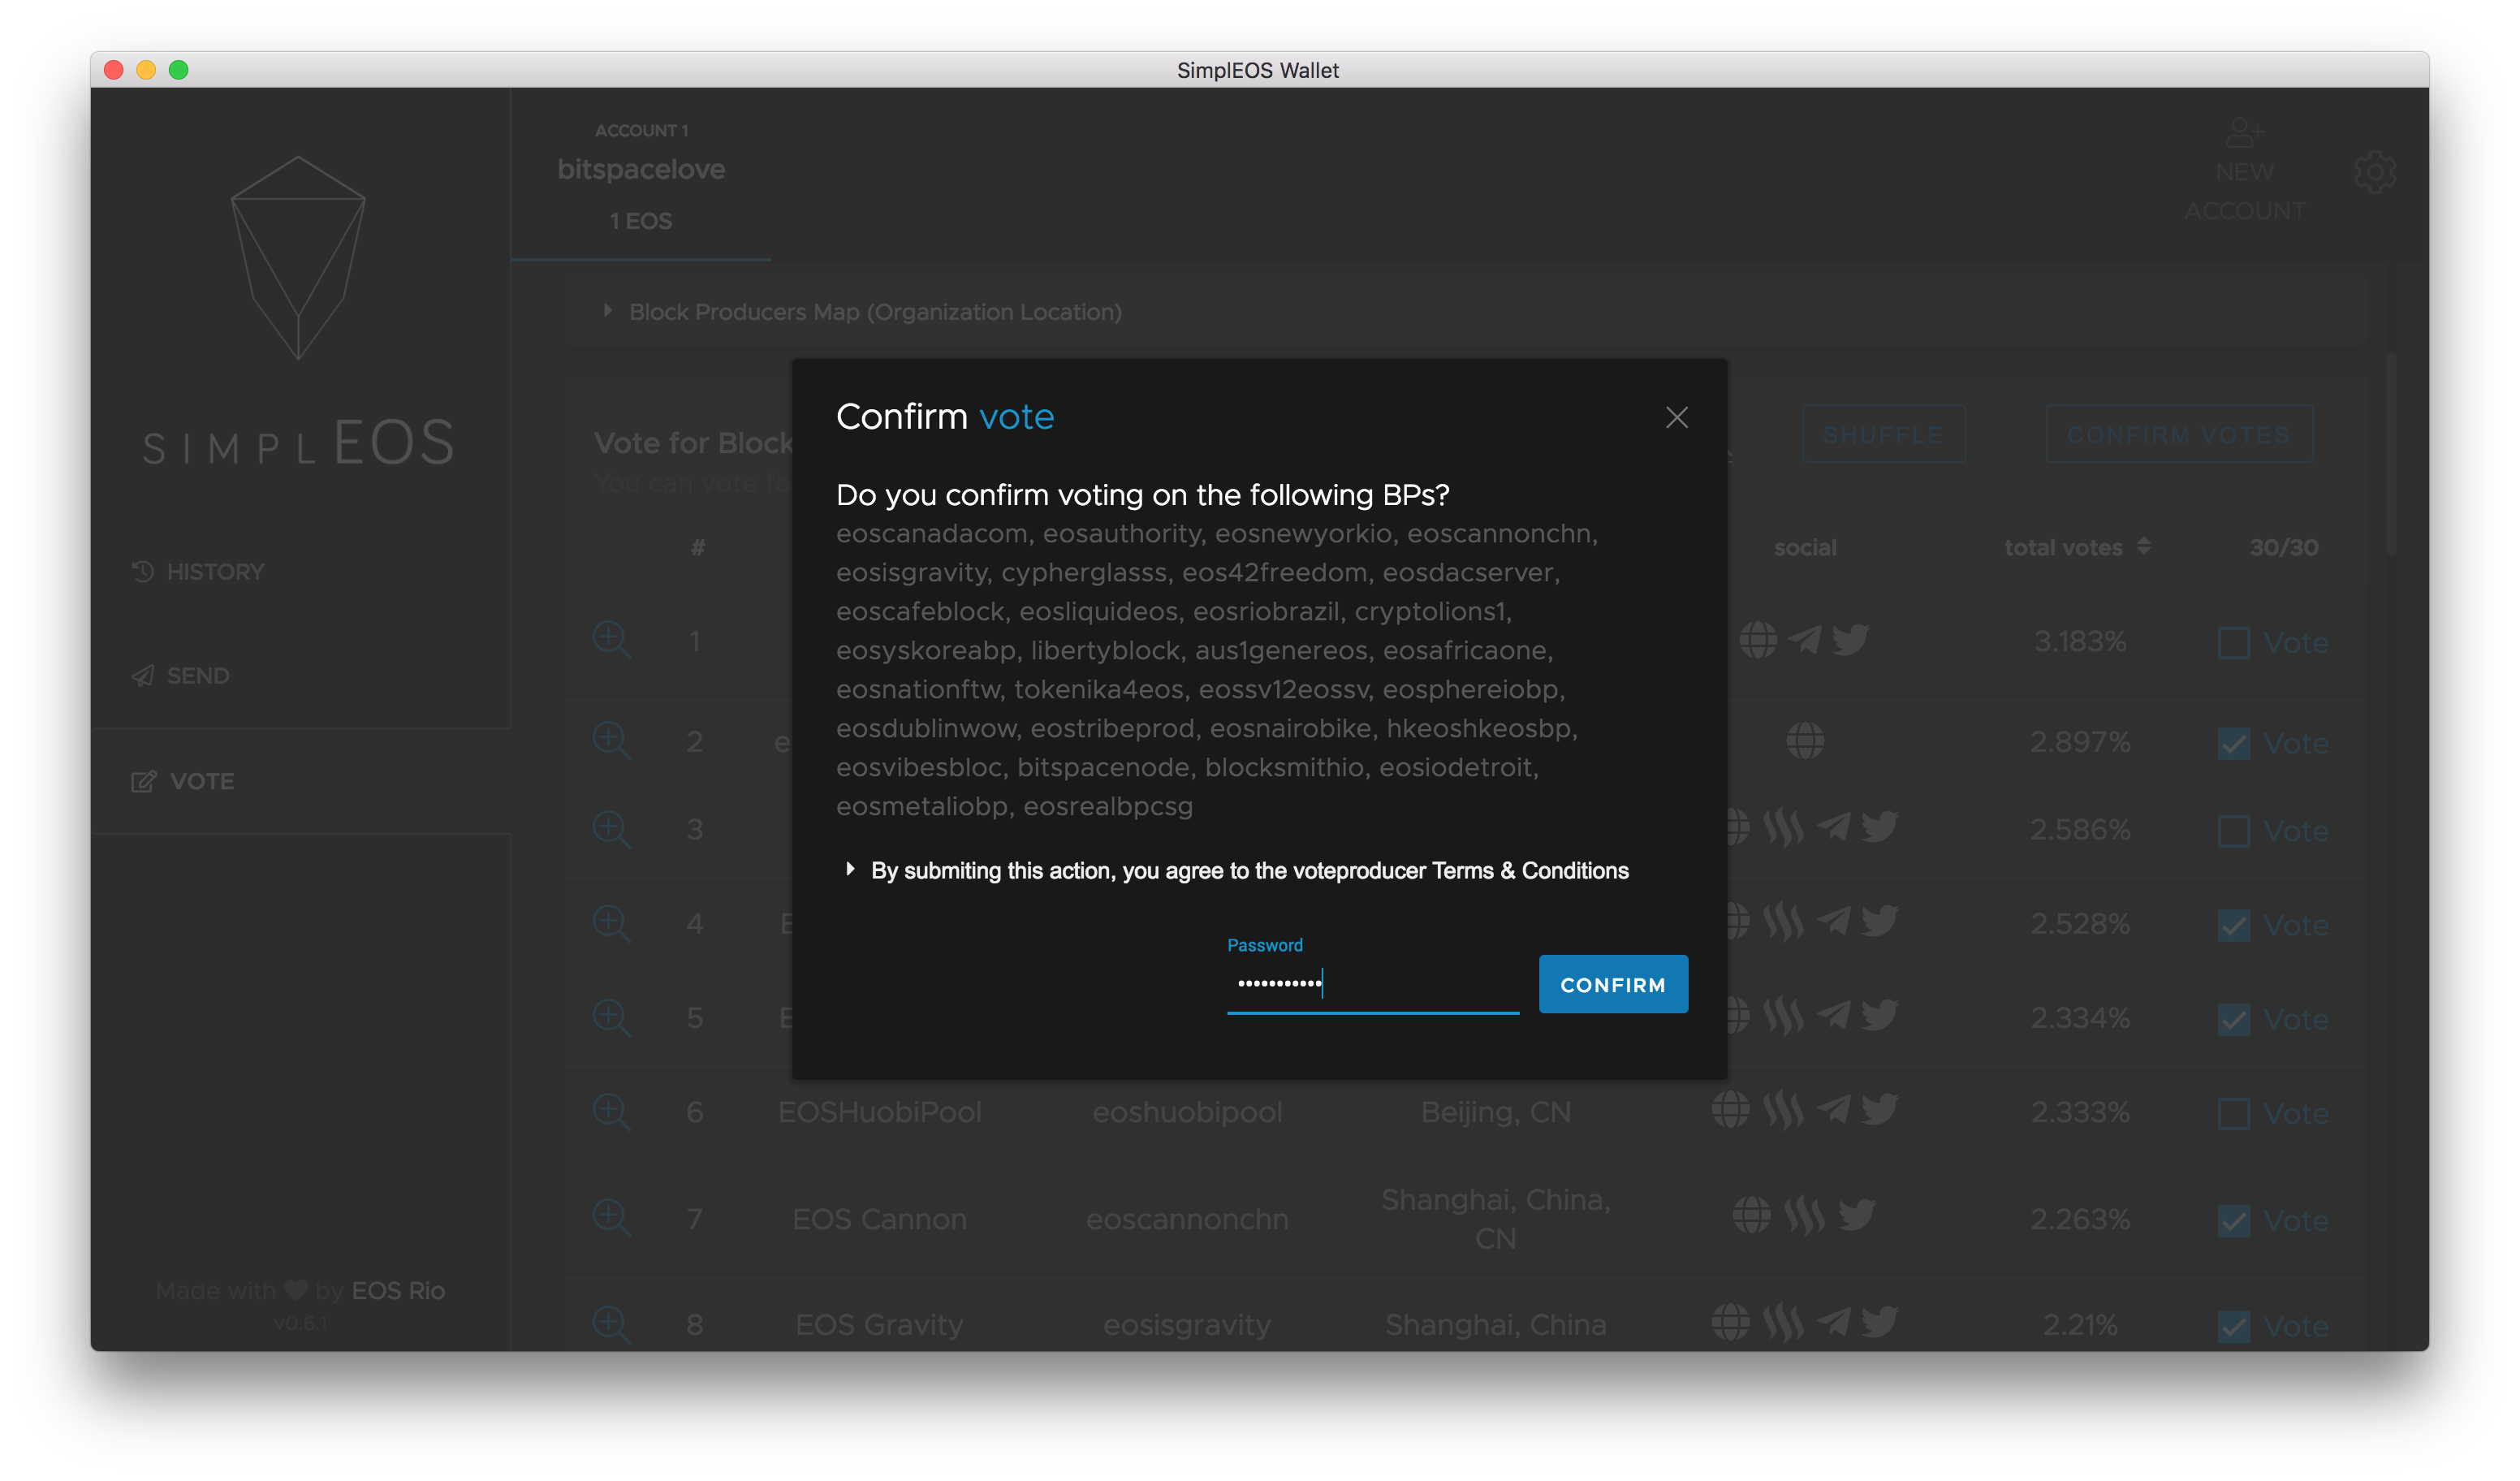
Task: Focus the Password input field
Action: [x=1372, y=984]
